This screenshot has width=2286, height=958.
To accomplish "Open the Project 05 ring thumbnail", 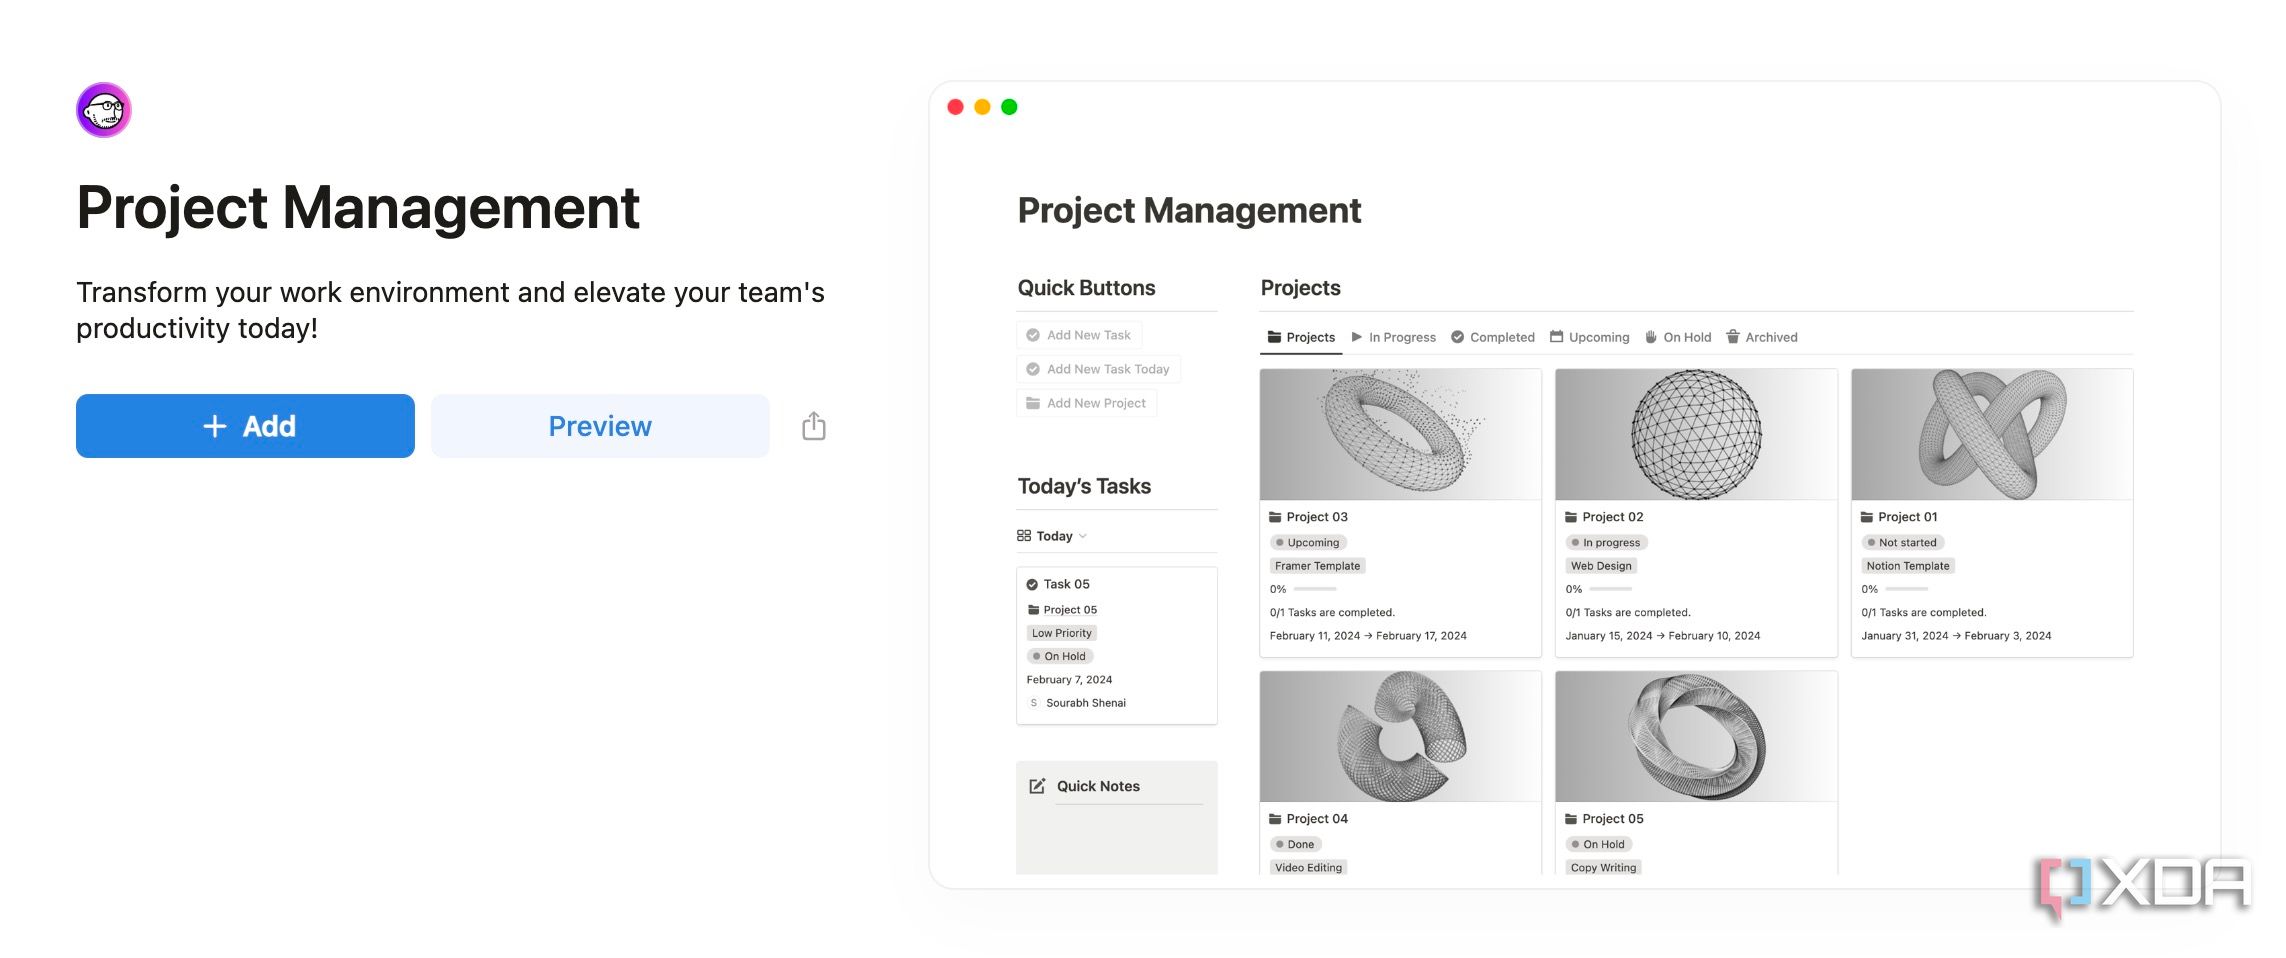I will click(x=1696, y=736).
